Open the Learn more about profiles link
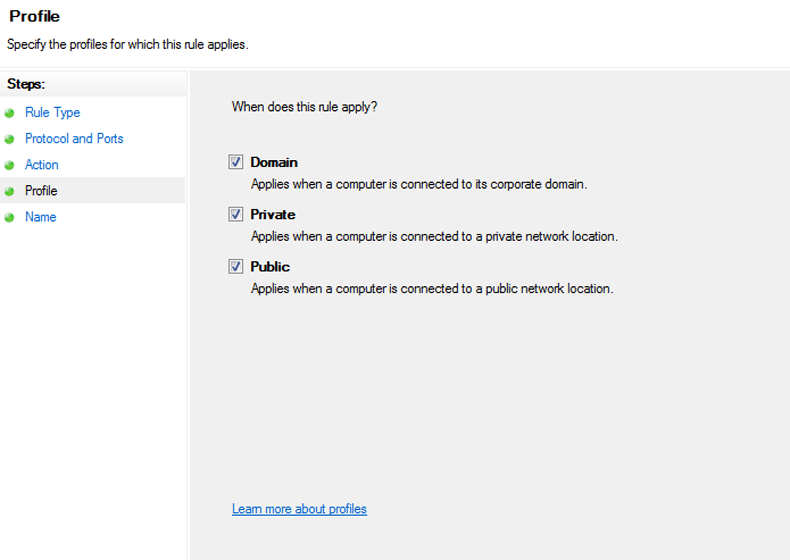The image size is (790, 560). point(299,509)
